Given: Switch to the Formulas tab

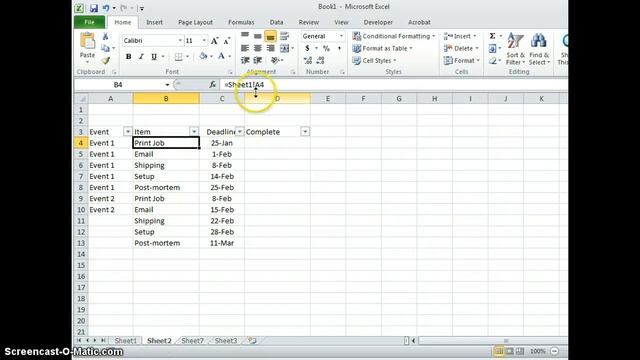Looking at the screenshot, I should point(241,22).
